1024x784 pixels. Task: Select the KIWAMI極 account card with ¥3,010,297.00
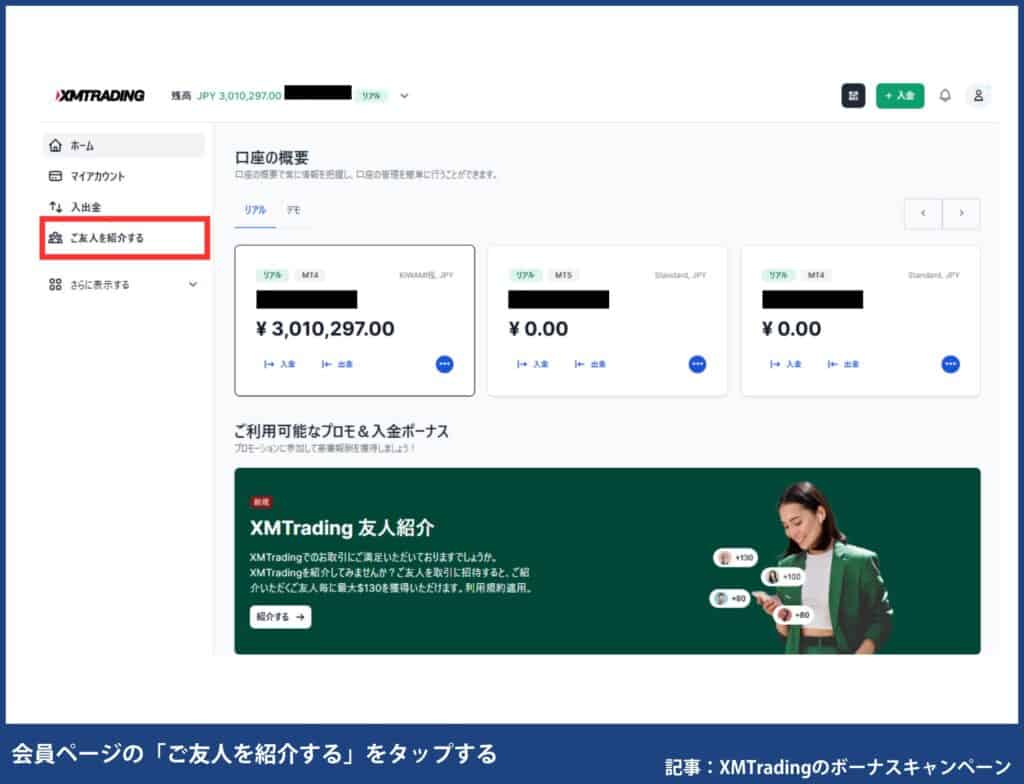(x=355, y=320)
